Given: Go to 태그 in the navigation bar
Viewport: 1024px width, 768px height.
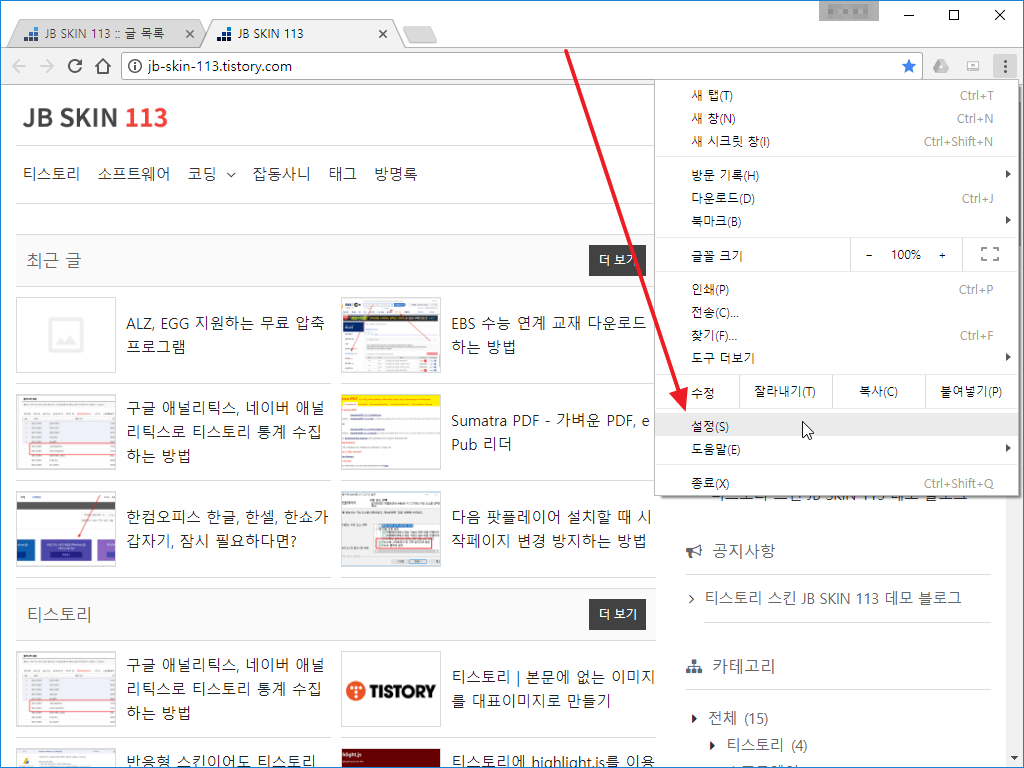Looking at the screenshot, I should 343,174.
